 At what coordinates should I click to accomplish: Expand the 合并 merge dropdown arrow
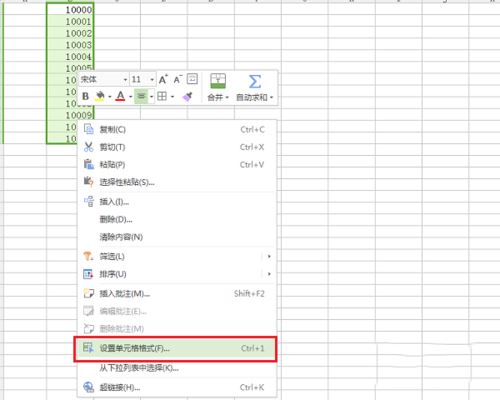(x=227, y=97)
